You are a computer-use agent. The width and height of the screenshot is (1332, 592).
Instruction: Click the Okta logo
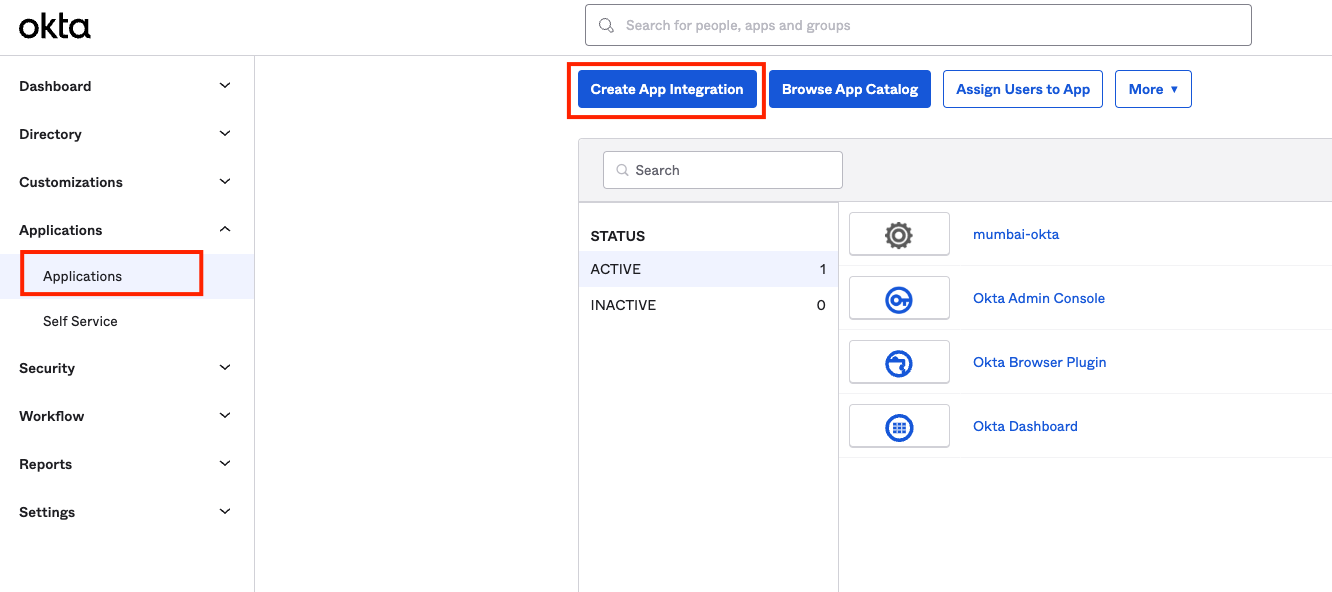55,27
